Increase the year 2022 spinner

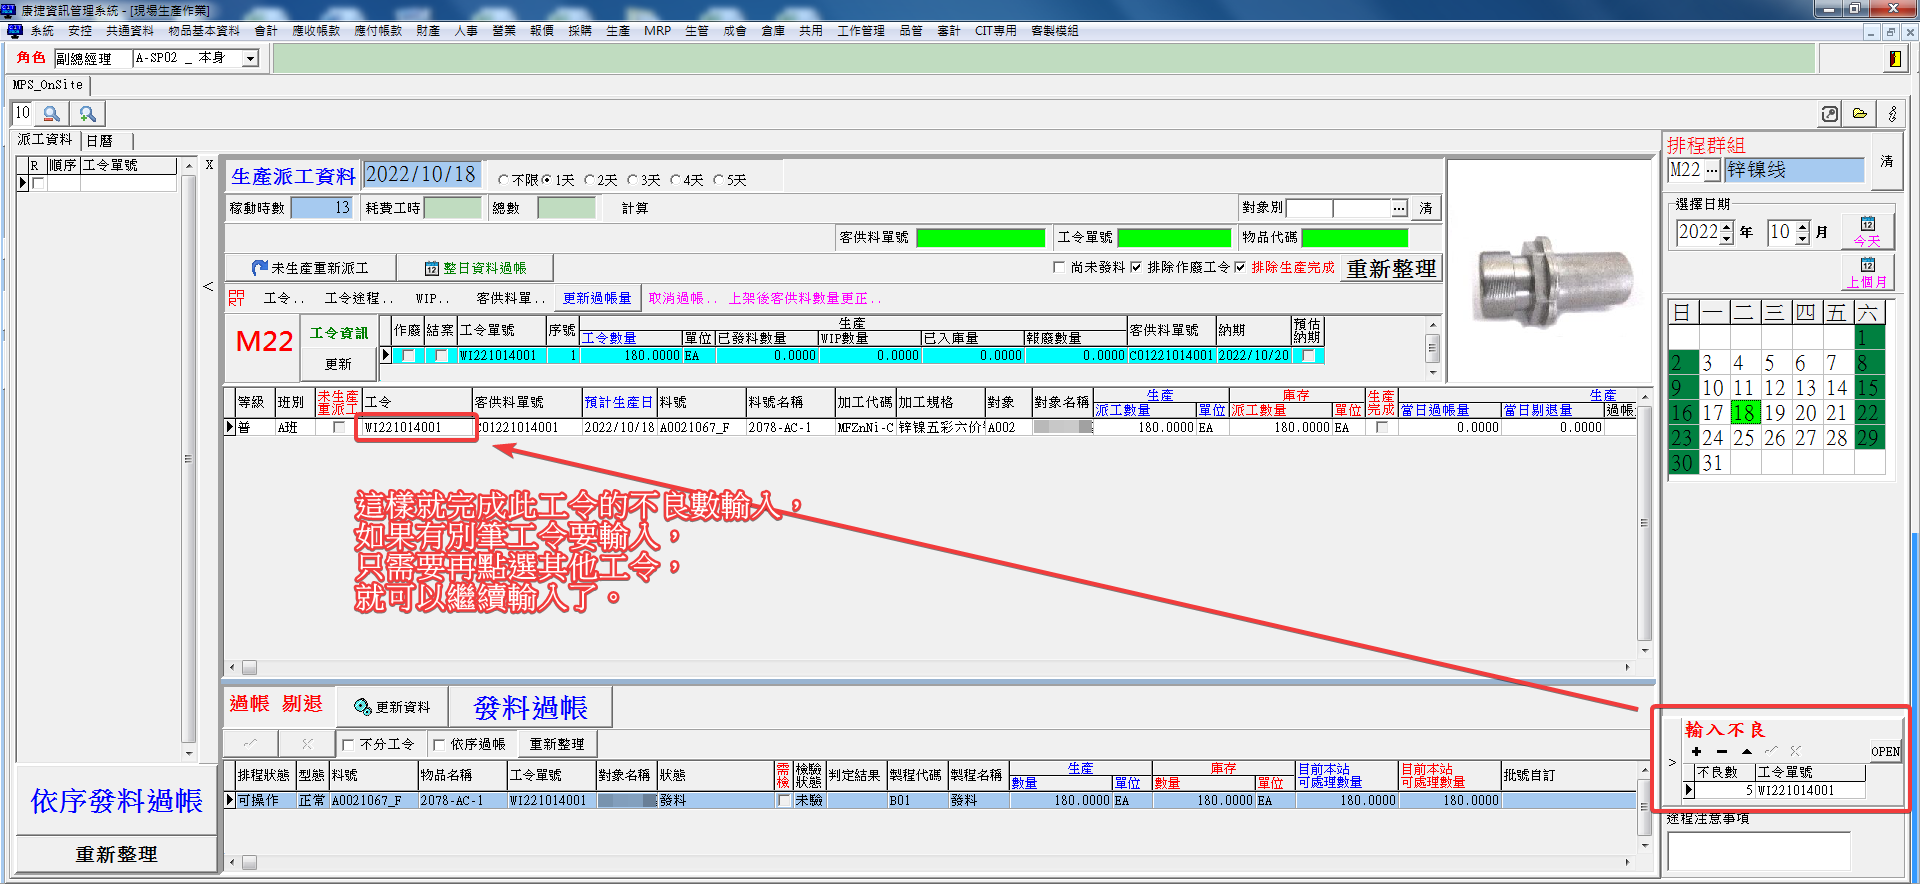click(1726, 227)
